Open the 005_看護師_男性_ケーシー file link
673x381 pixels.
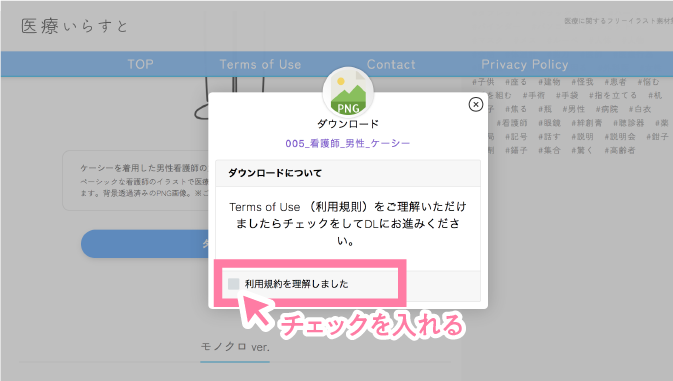(x=348, y=143)
